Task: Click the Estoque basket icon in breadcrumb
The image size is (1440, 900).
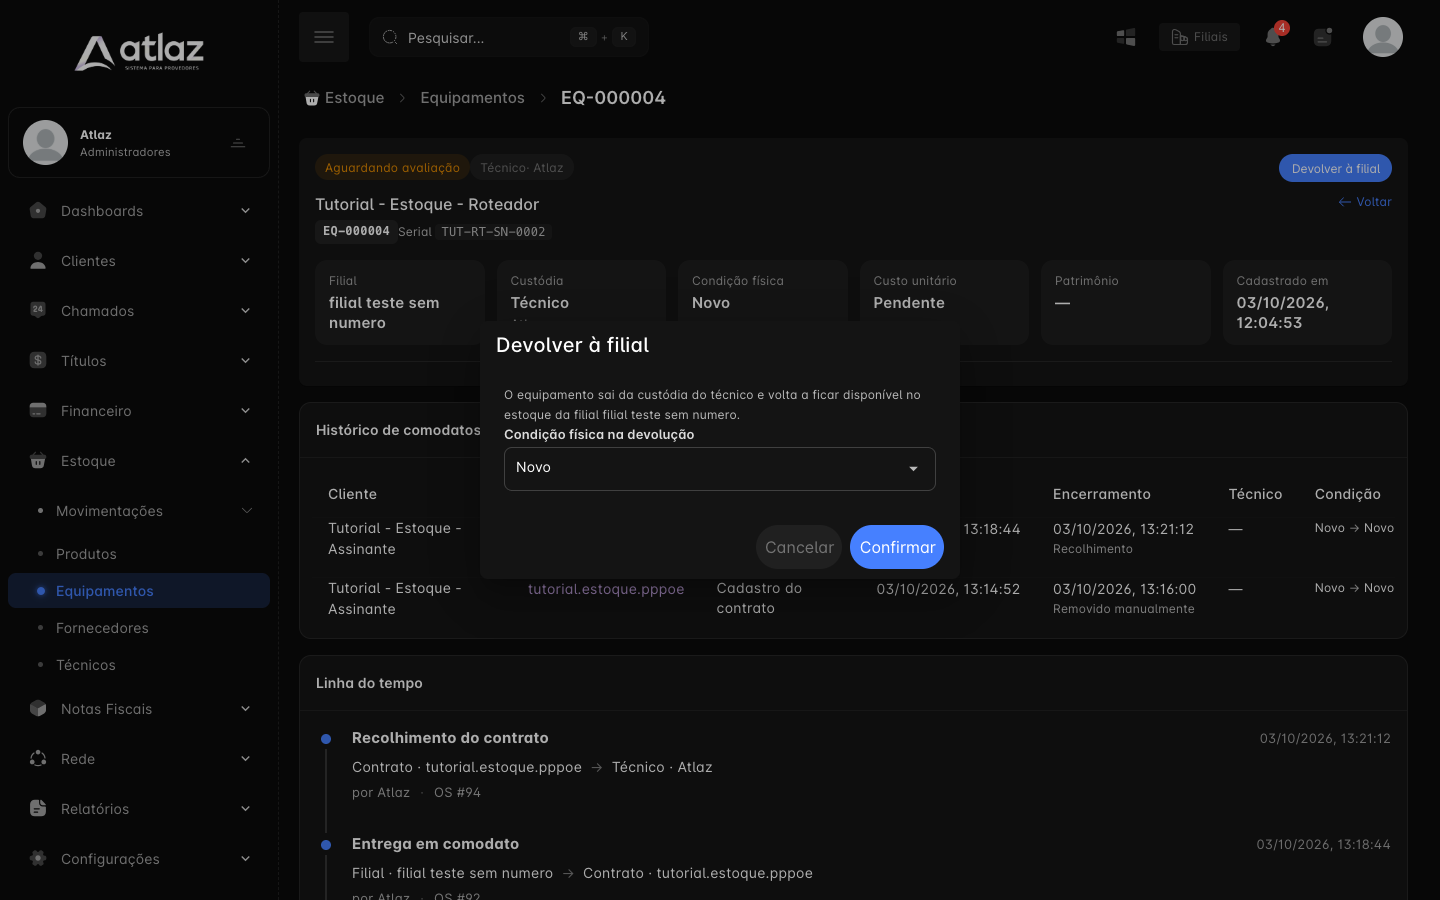Action: point(312,98)
